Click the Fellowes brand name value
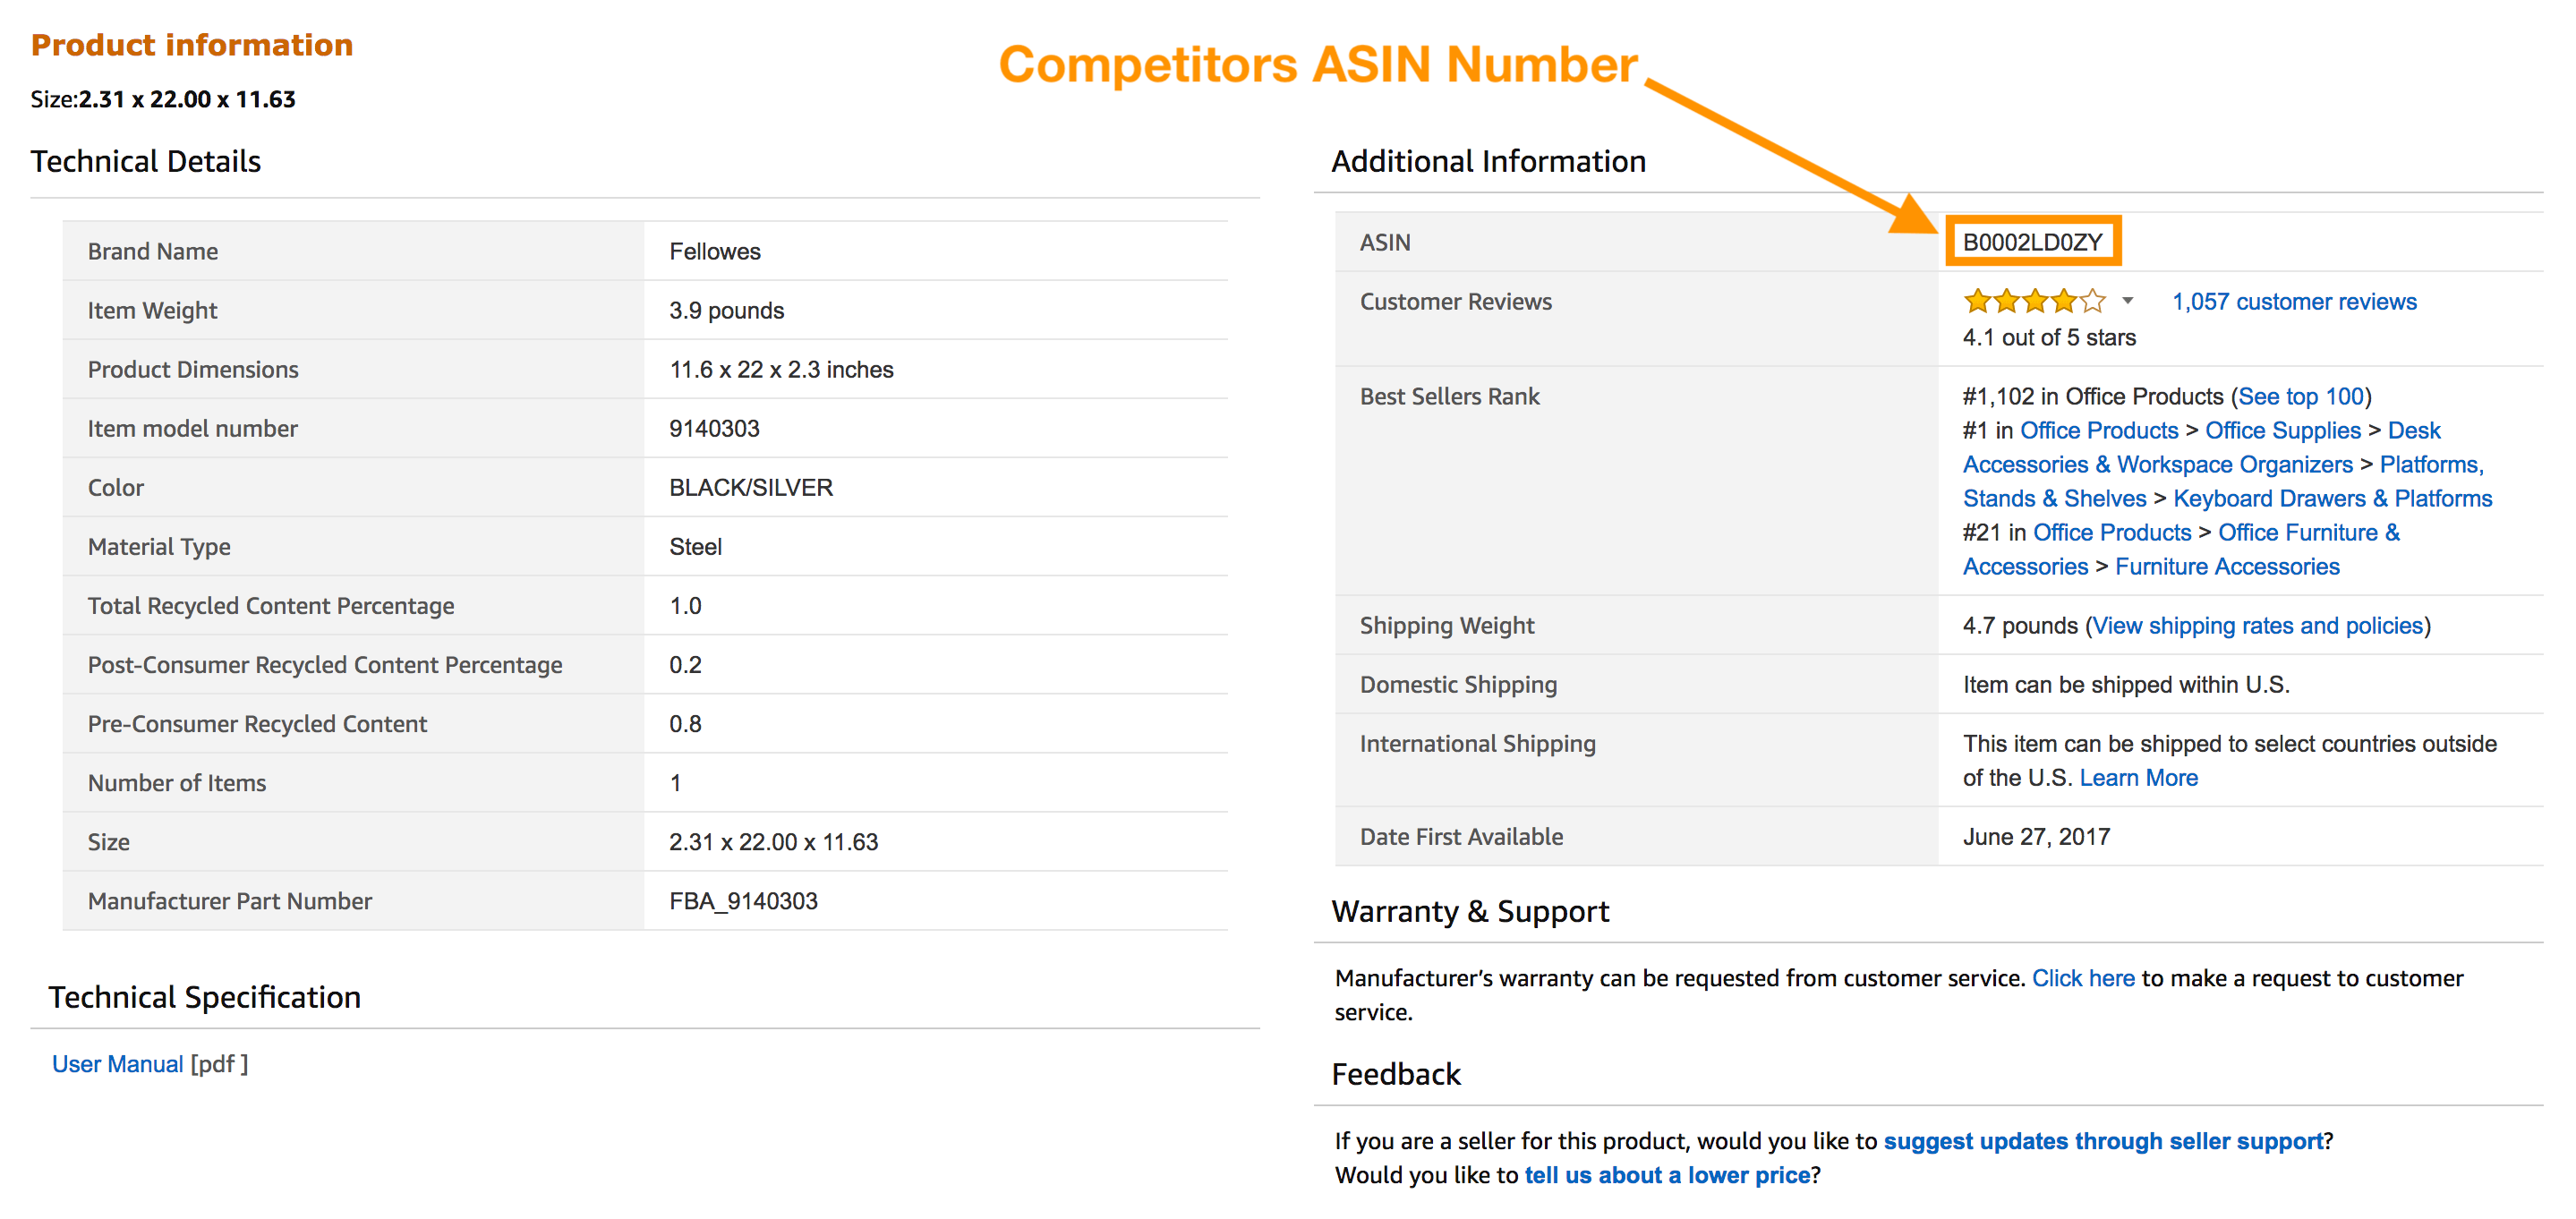2576x1219 pixels. point(714,252)
